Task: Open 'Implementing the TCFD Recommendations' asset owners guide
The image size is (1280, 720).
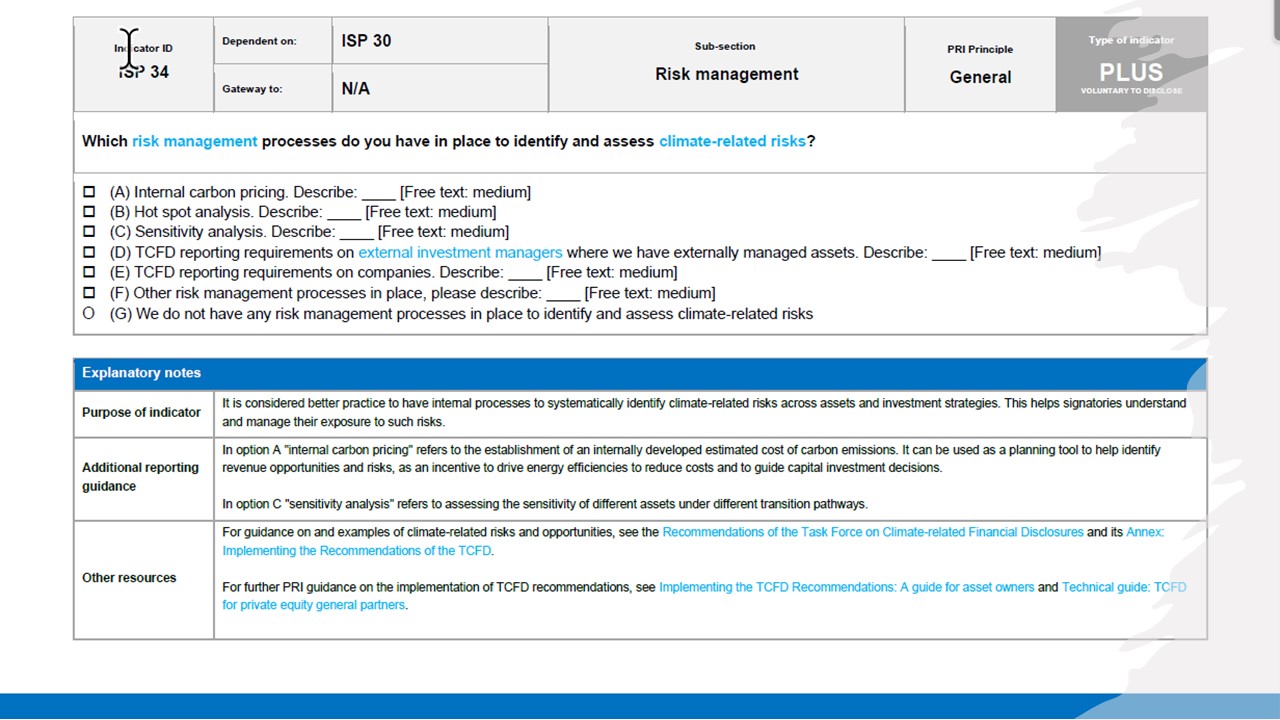Action: click(x=847, y=587)
